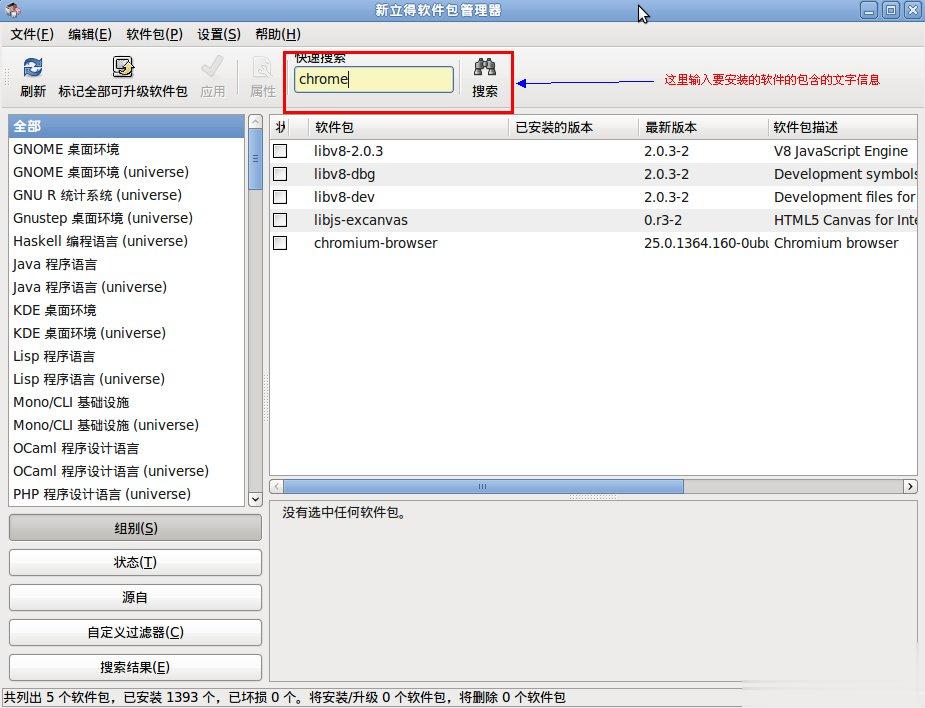The width and height of the screenshot is (925, 708).
Task: Select Gnustep 桌面环境 (universe) category
Action: (126, 218)
